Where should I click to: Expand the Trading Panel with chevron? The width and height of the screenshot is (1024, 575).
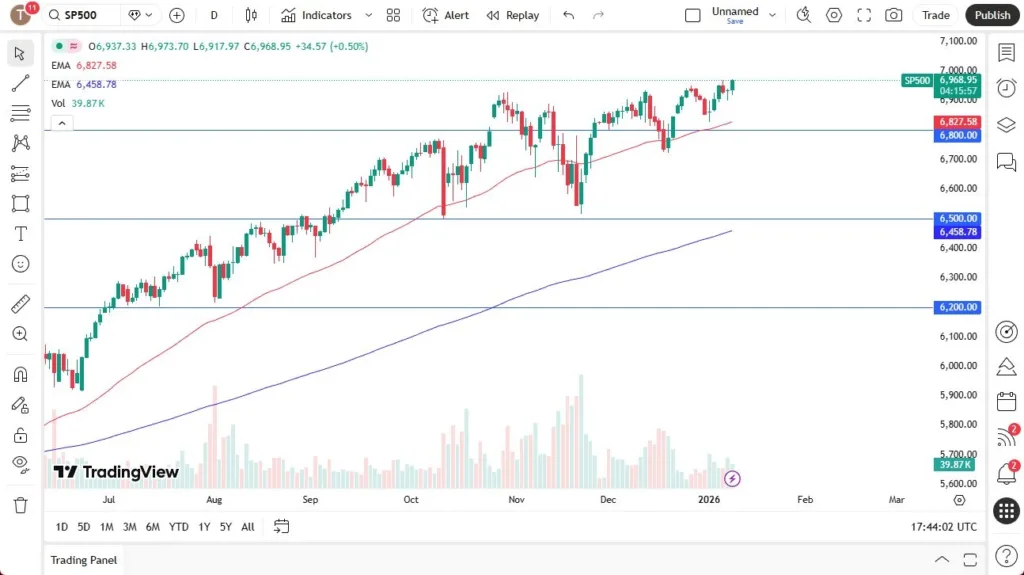coord(942,560)
